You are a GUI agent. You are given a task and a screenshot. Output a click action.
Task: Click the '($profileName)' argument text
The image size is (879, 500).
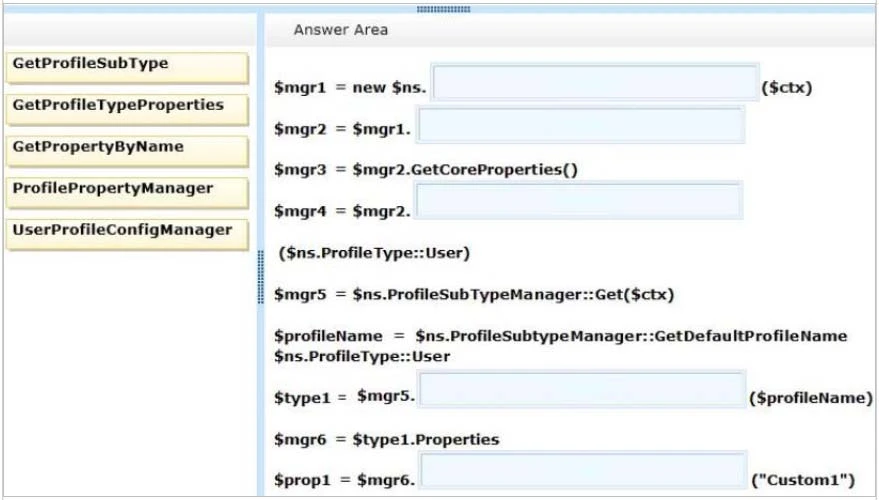coord(810,397)
